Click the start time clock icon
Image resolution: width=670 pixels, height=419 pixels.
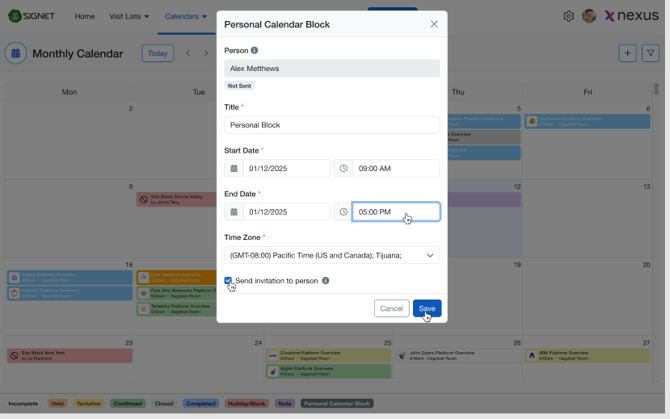pyautogui.click(x=343, y=168)
